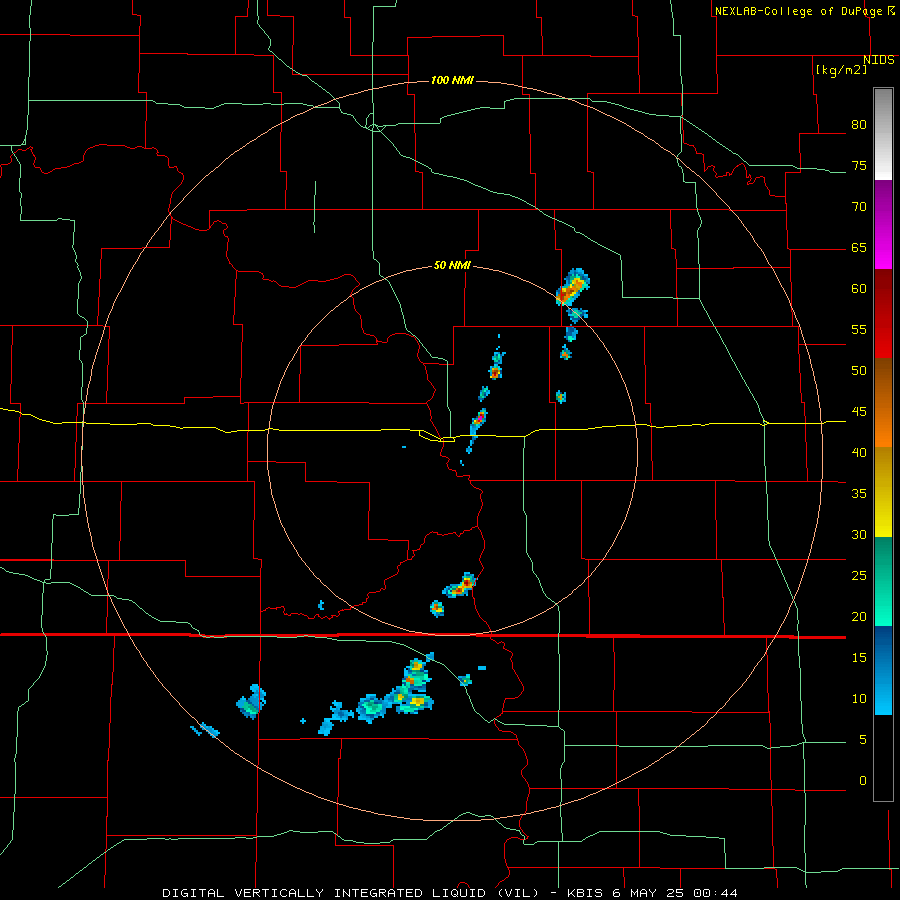Click the 6 MAY 25 date in caption
The width and height of the screenshot is (900, 900).
(x=651, y=893)
